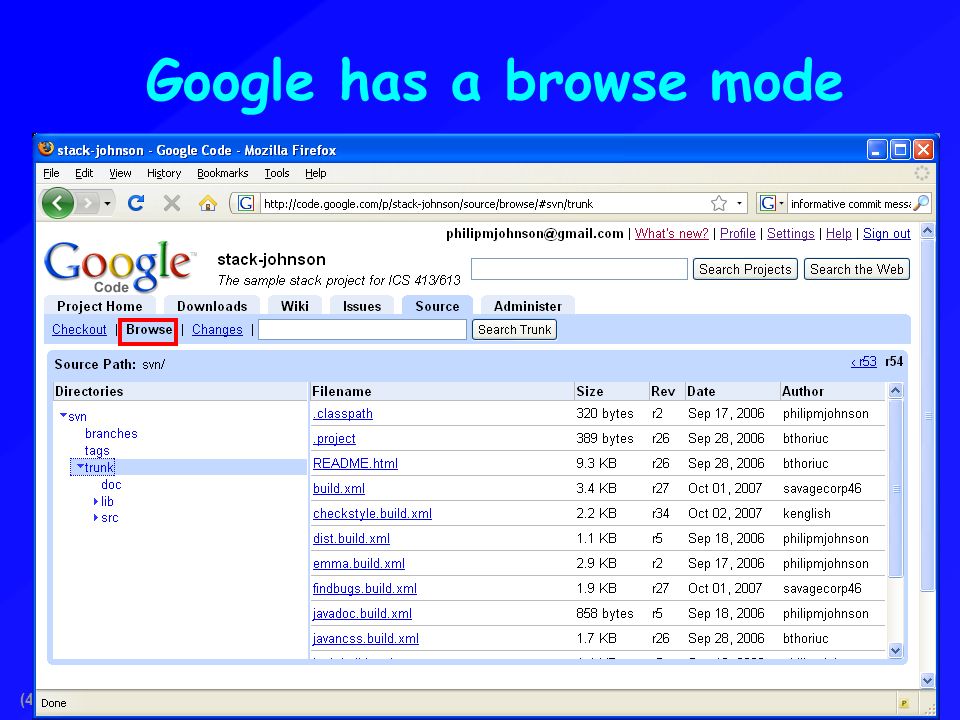Click the trunk search input field

(x=362, y=329)
